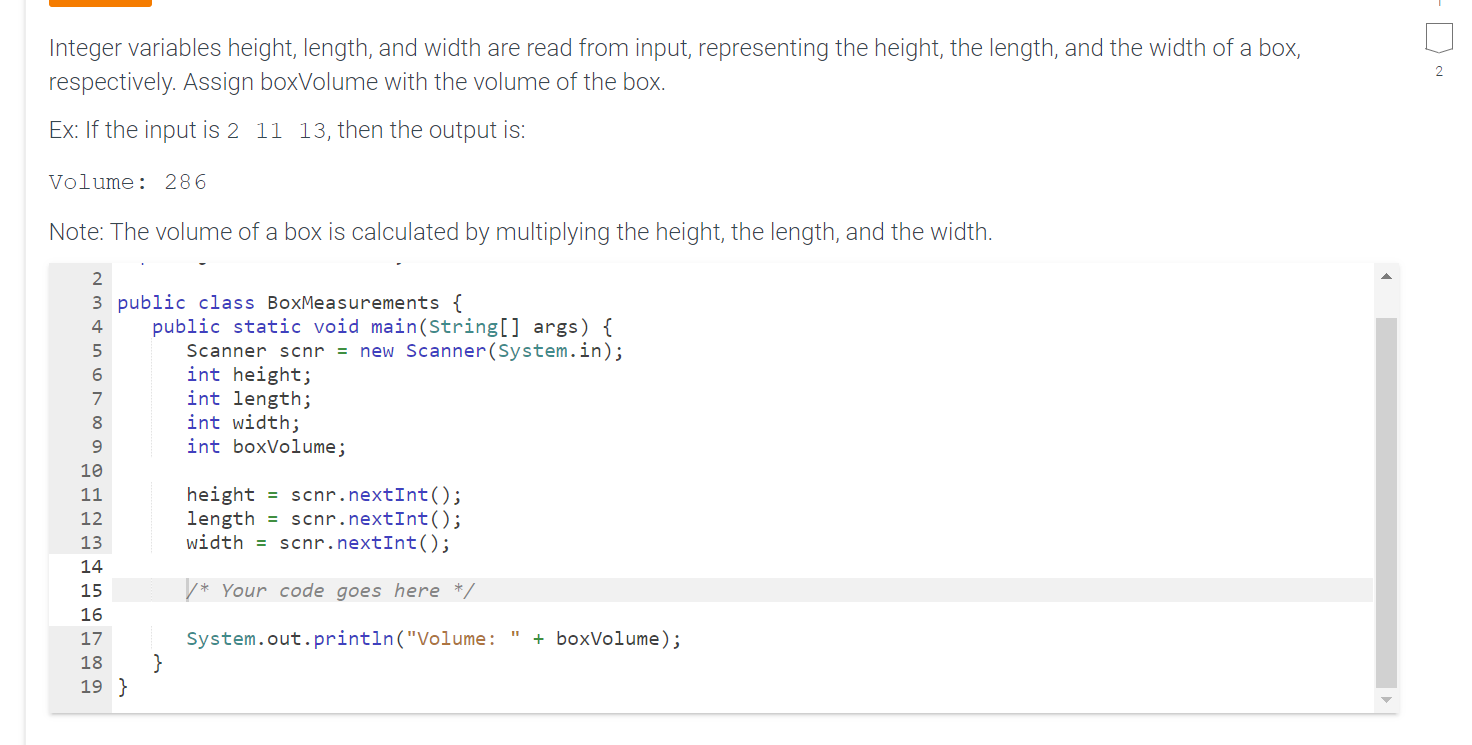Viewport: 1472px width, 745px height.
Task: Click line number 3 in the gutter
Action: pyautogui.click(x=96, y=302)
